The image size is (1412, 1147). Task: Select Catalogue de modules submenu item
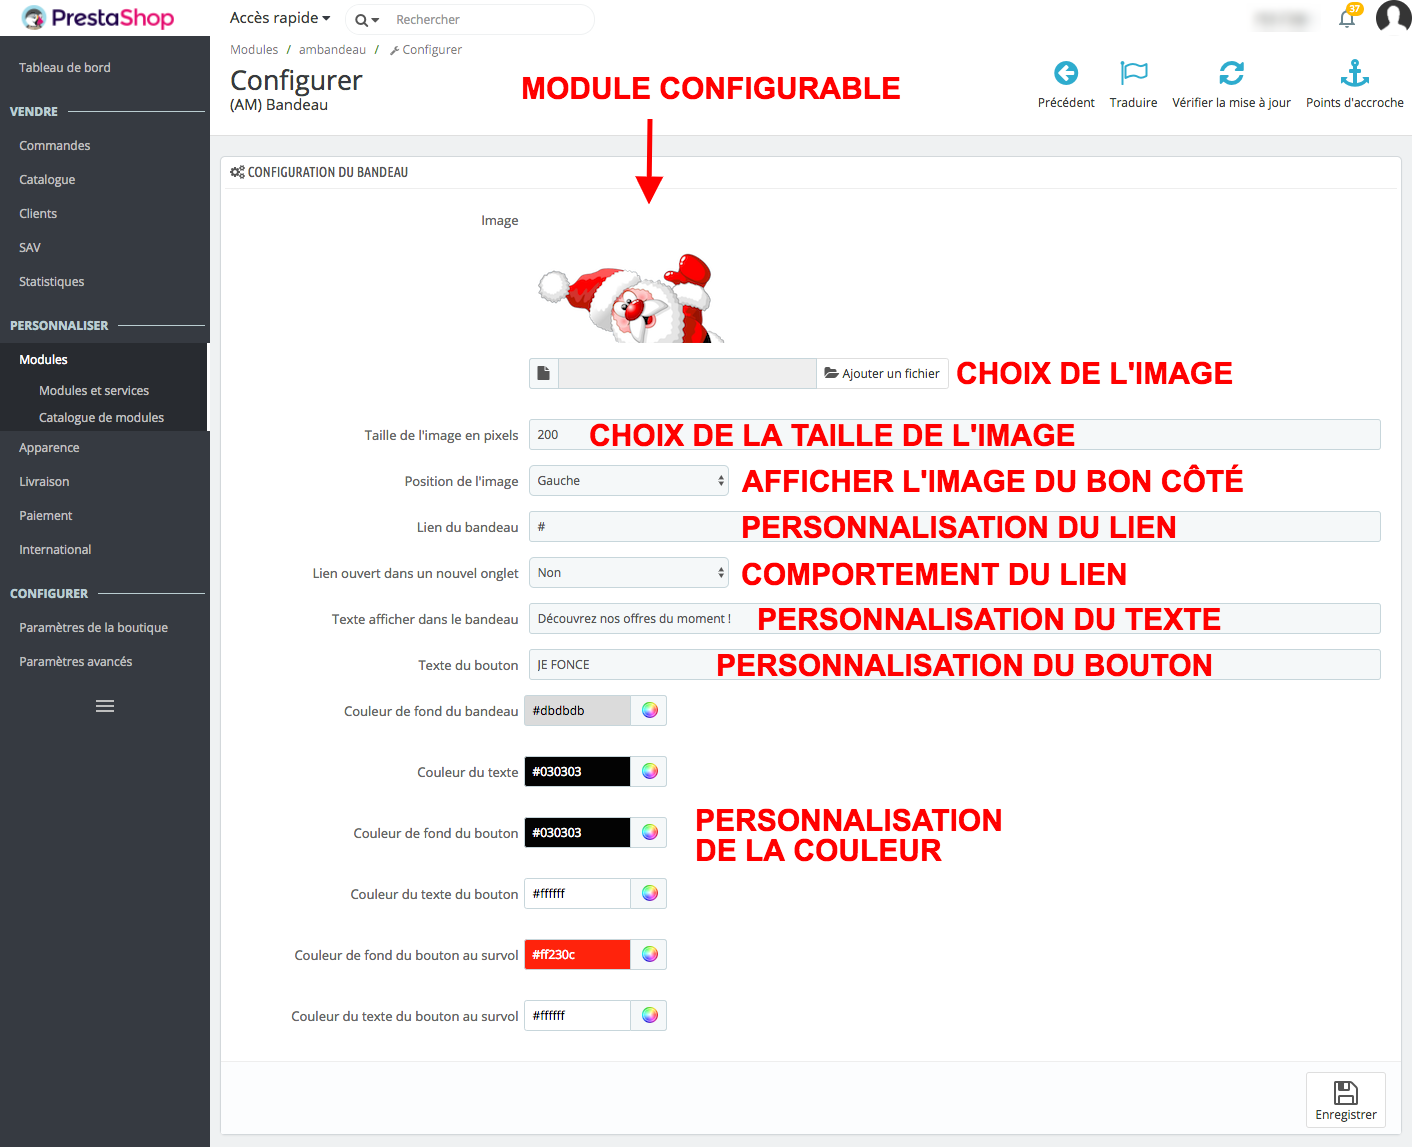101,418
